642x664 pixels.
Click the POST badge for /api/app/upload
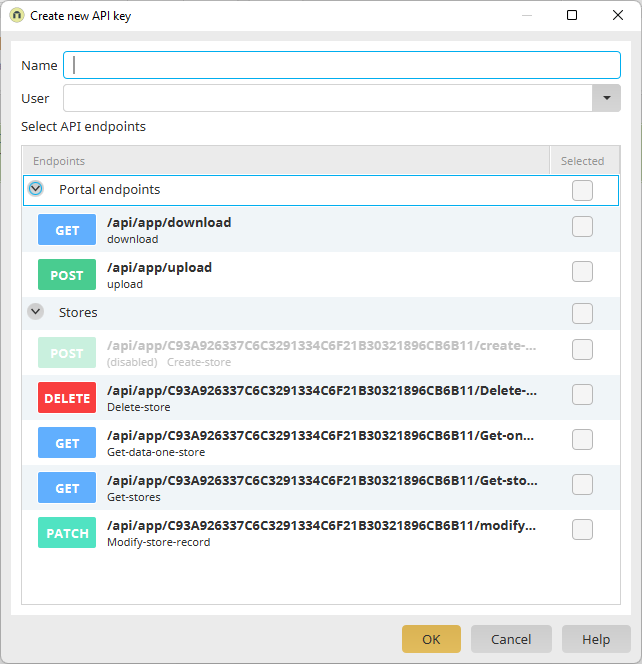click(67, 275)
